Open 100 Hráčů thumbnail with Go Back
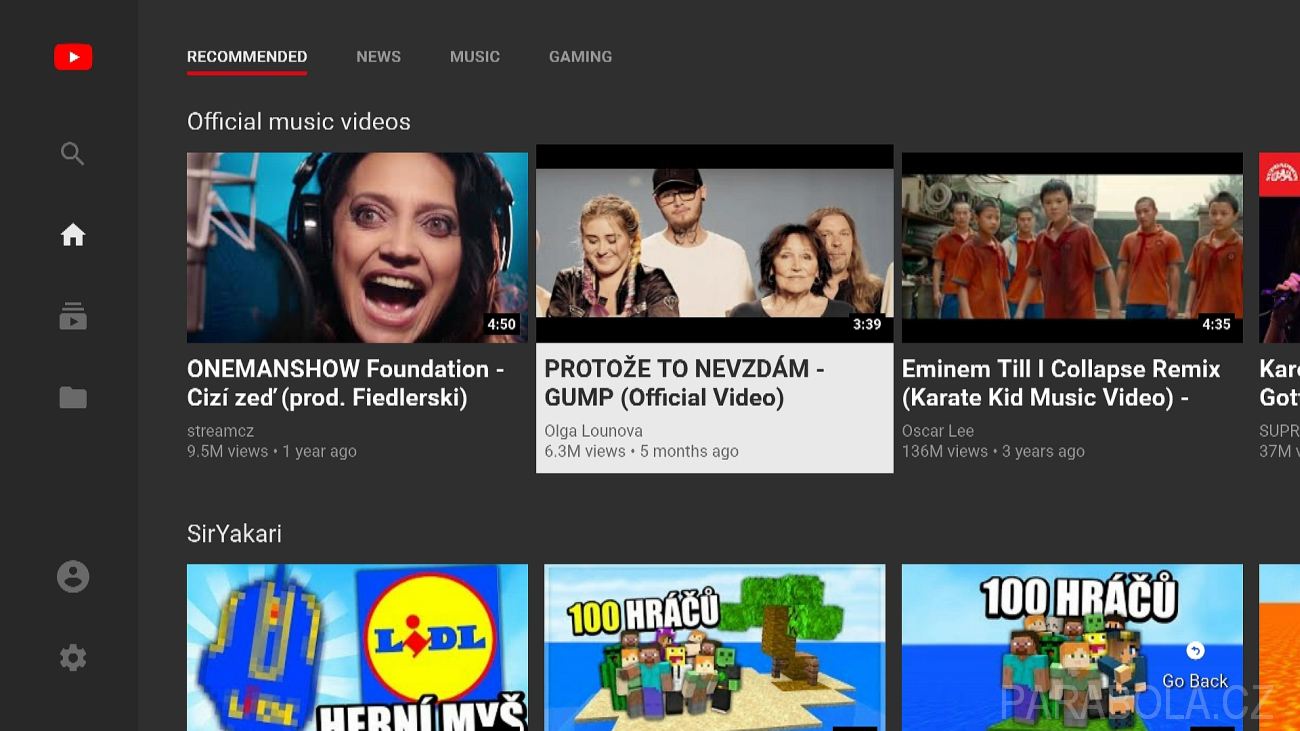This screenshot has height=731, width=1300. (x=1072, y=647)
